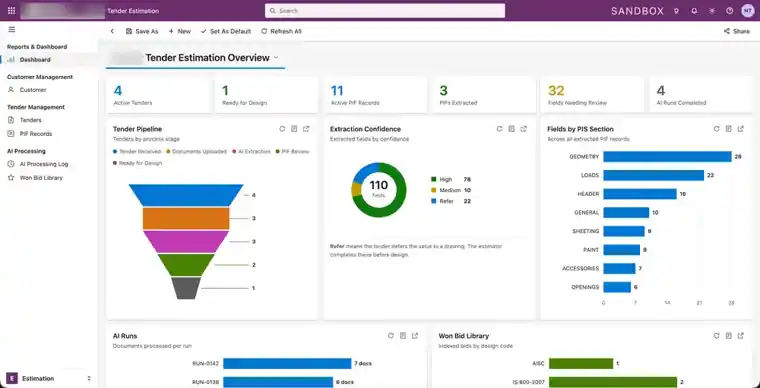Screen dimensions: 760x388
Task: View records for AI Runs chart
Action: point(403,336)
